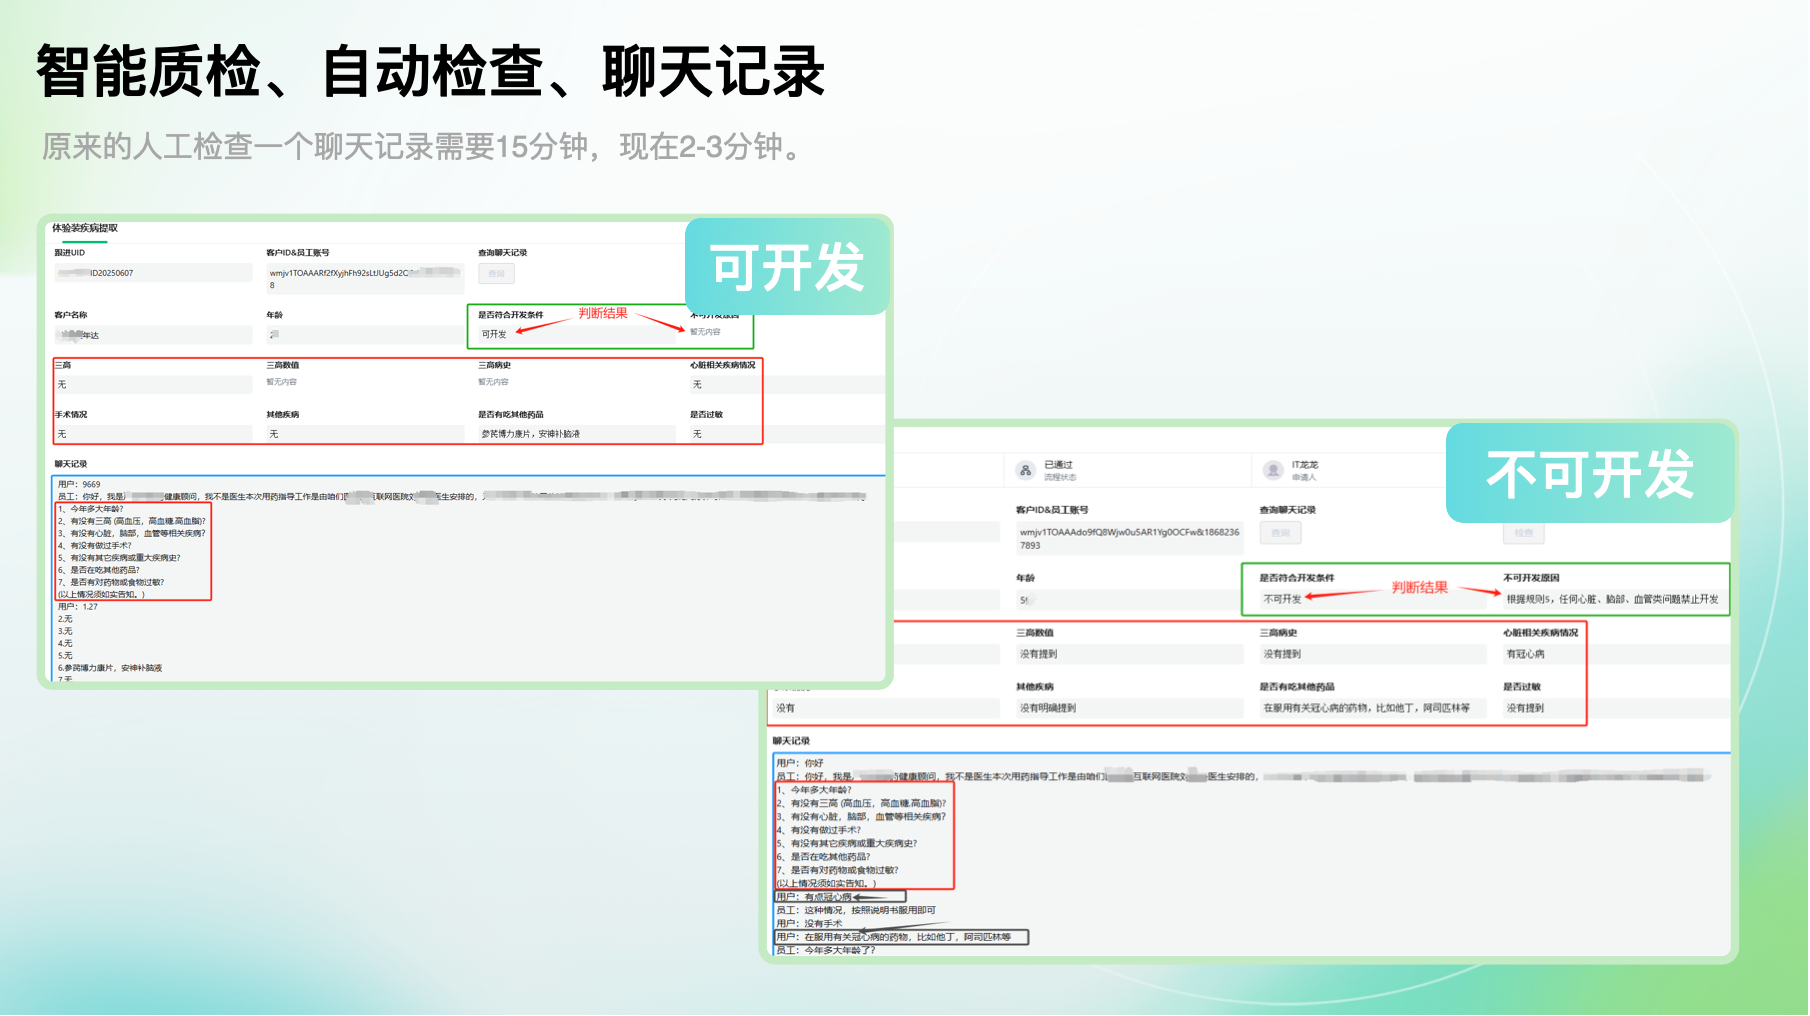Click the 聊天记录 label in left screenshot

point(71,464)
